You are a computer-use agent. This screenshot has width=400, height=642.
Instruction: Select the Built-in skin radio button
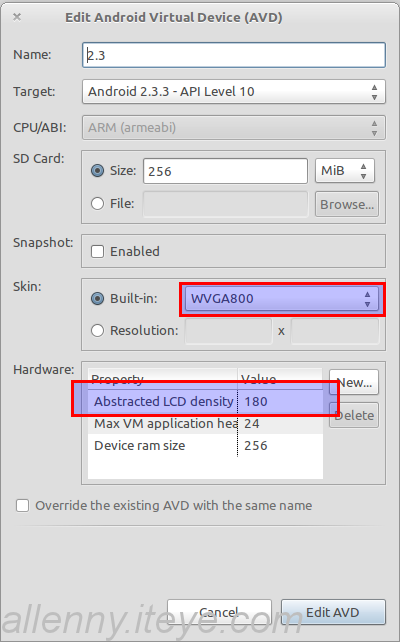(x=97, y=298)
